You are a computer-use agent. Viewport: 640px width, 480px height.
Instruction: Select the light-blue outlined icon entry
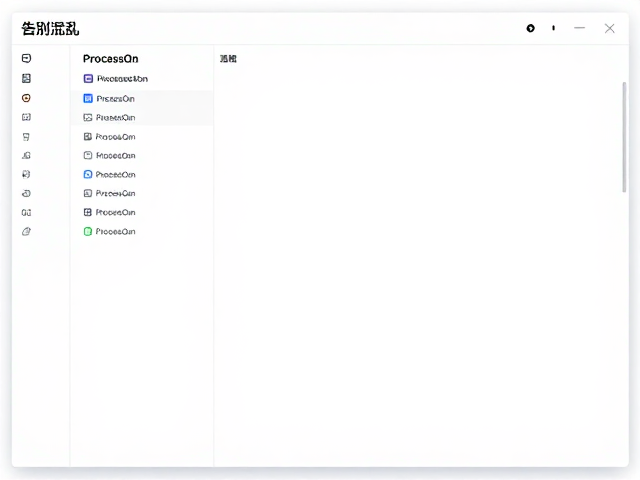pyautogui.click(x=109, y=174)
